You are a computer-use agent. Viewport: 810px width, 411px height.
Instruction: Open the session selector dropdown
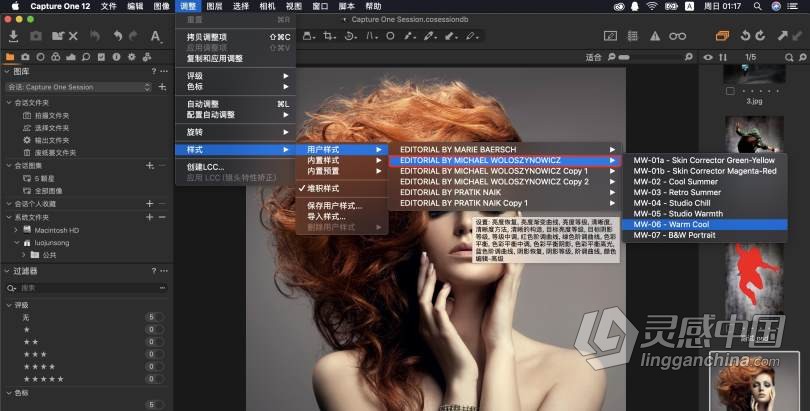79,87
